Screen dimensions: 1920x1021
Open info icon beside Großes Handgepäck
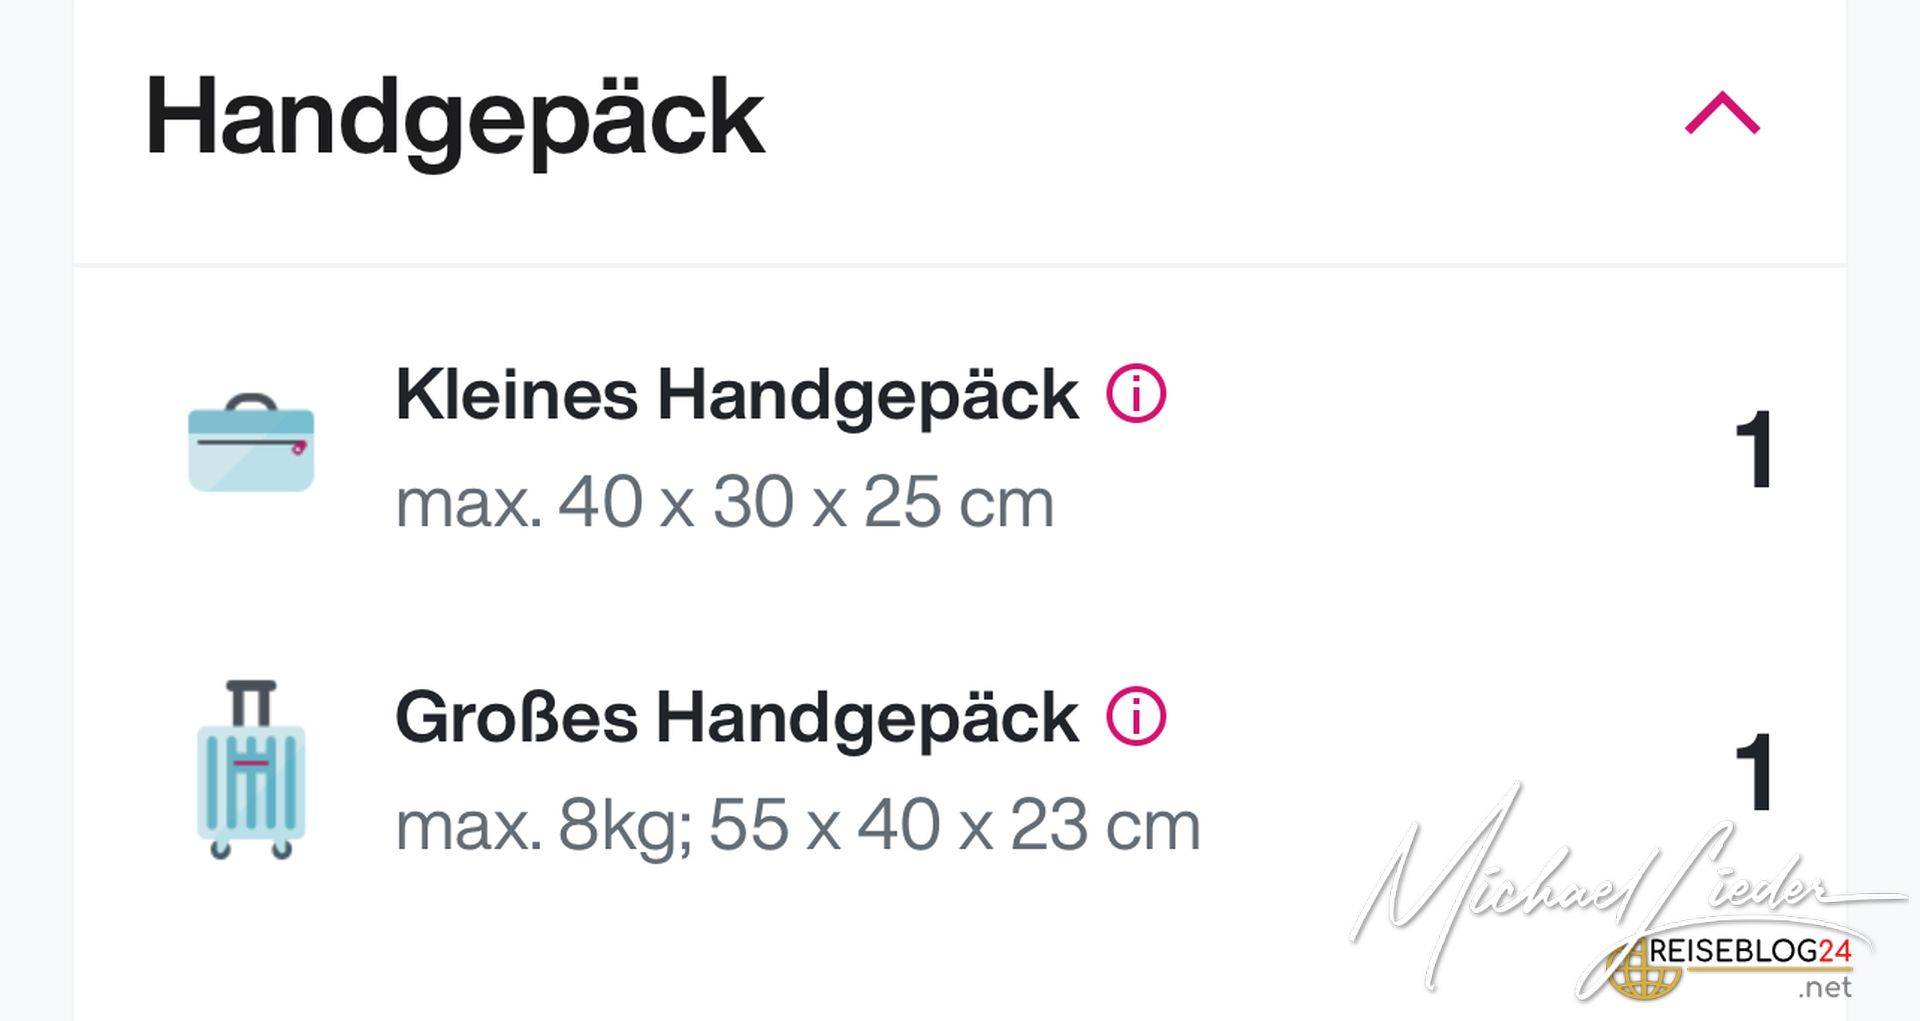click(x=1136, y=716)
